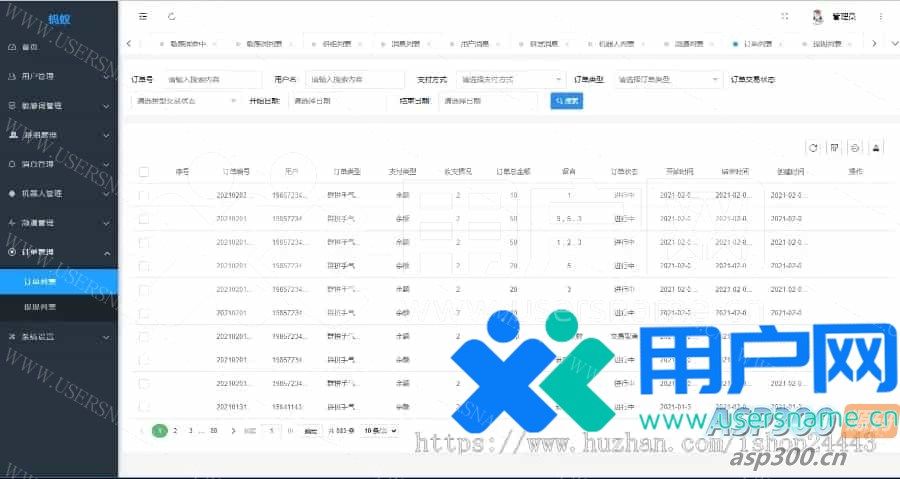Image resolution: width=900 pixels, height=479 pixels.
Task: Open the rows-per-page dropdown in pagination
Action: (379, 430)
